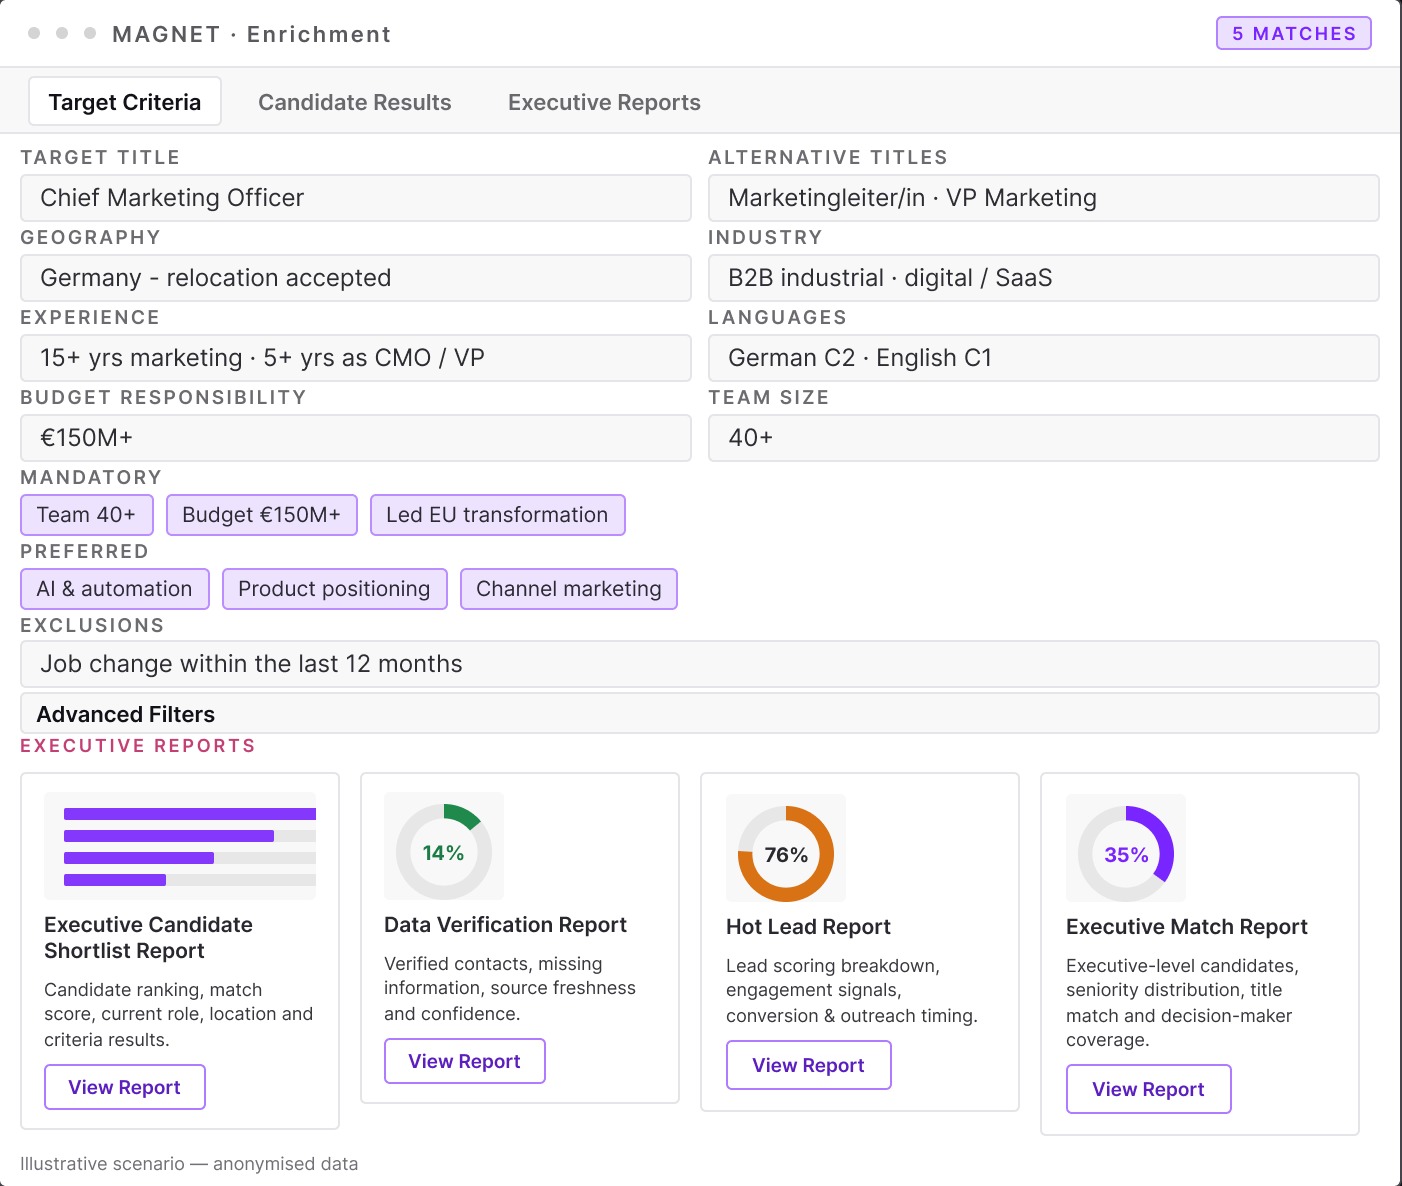1402x1186 pixels.
Task: Switch to the Target Criteria tab
Action: coord(125,102)
